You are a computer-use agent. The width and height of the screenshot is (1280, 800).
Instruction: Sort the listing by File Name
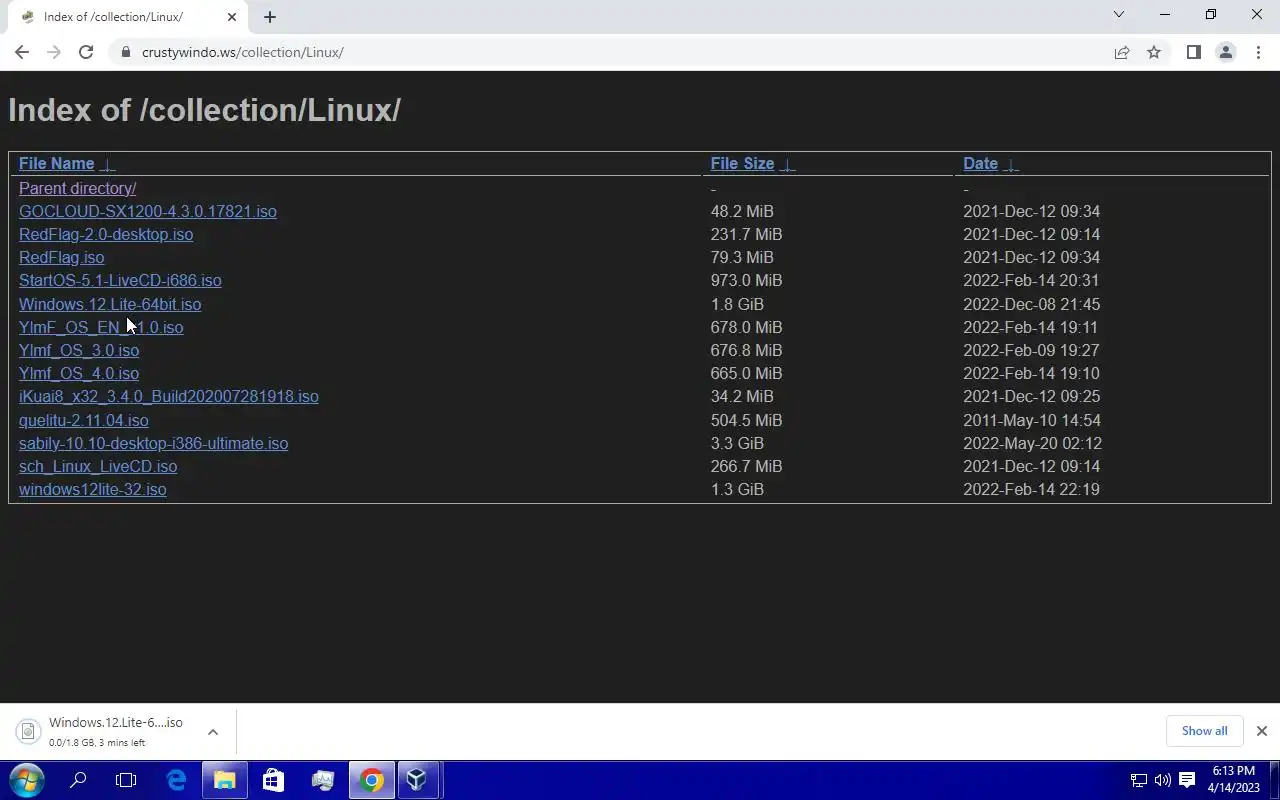[56, 164]
